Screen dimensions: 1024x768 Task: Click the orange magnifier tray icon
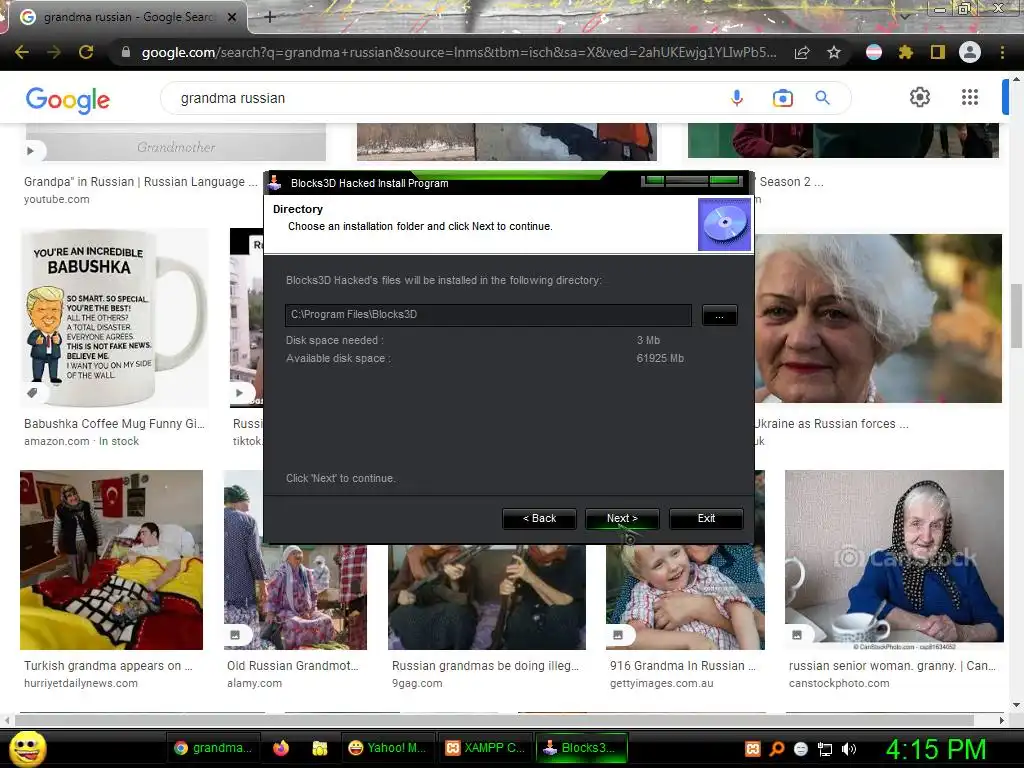pyautogui.click(x=776, y=749)
